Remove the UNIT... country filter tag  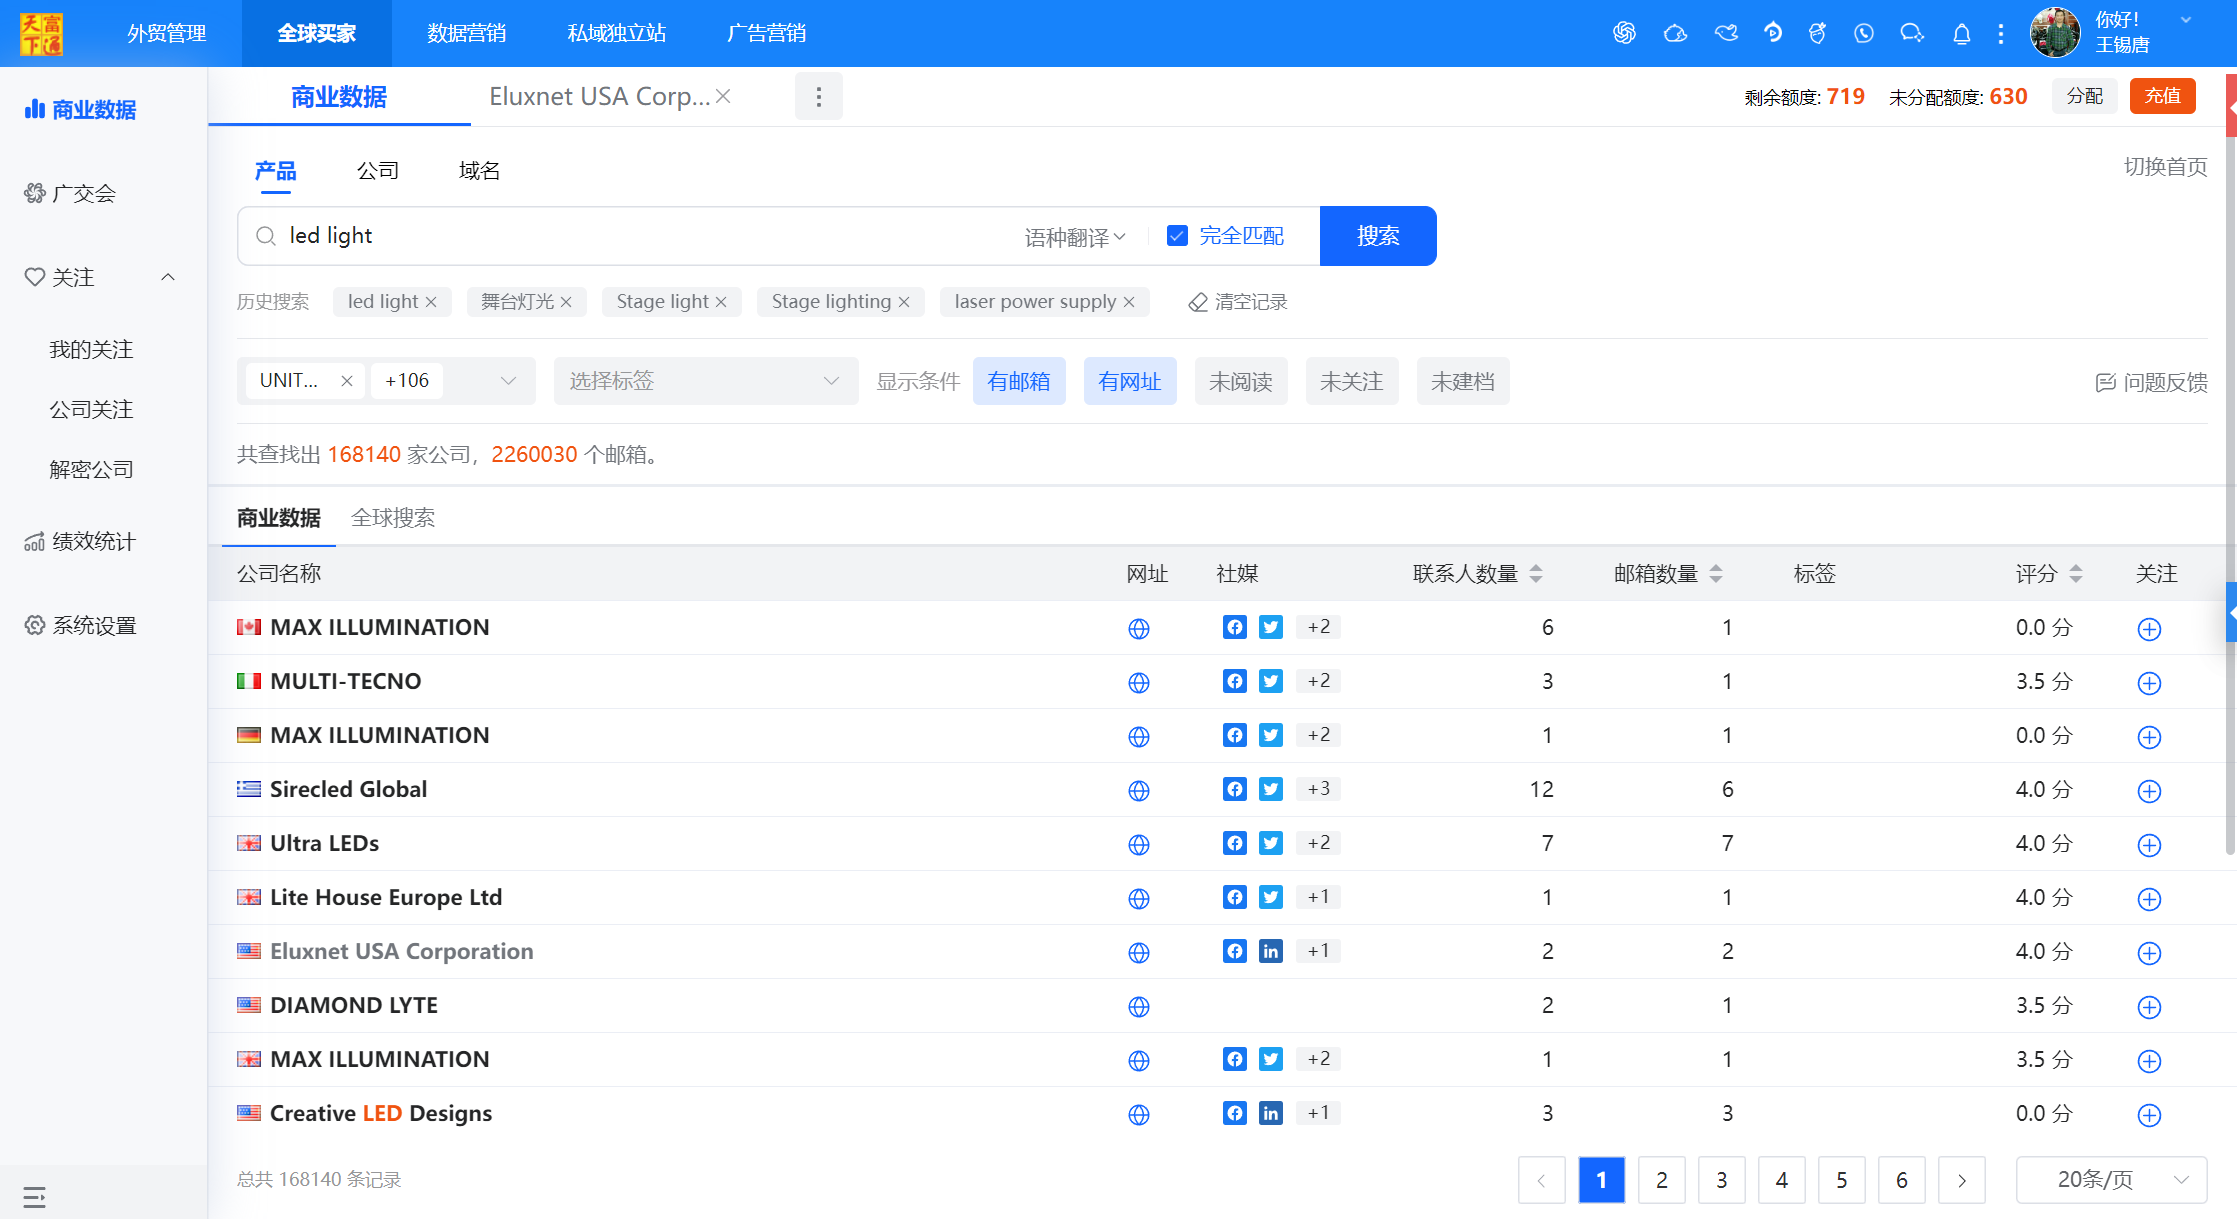click(346, 381)
